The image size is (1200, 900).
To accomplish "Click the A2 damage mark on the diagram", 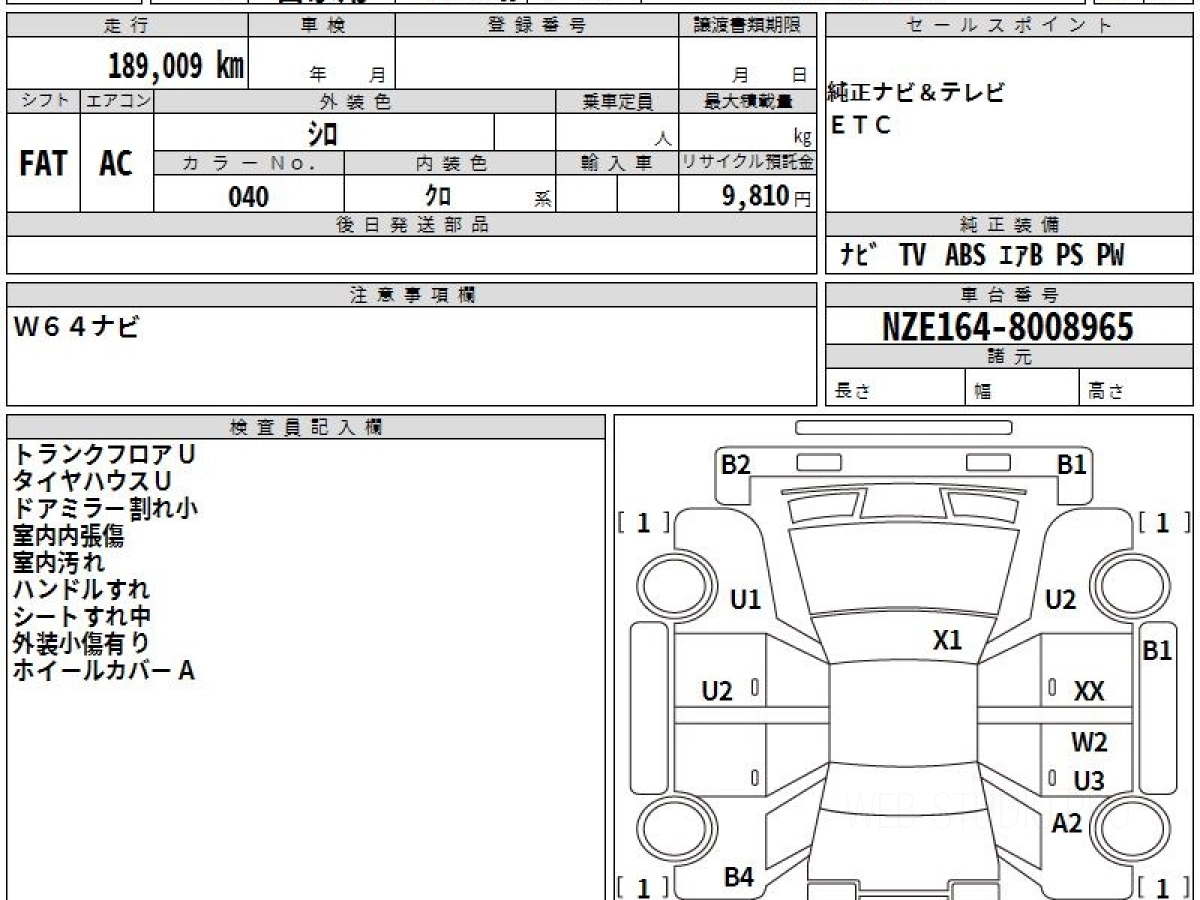I will pyautogui.click(x=1068, y=823).
